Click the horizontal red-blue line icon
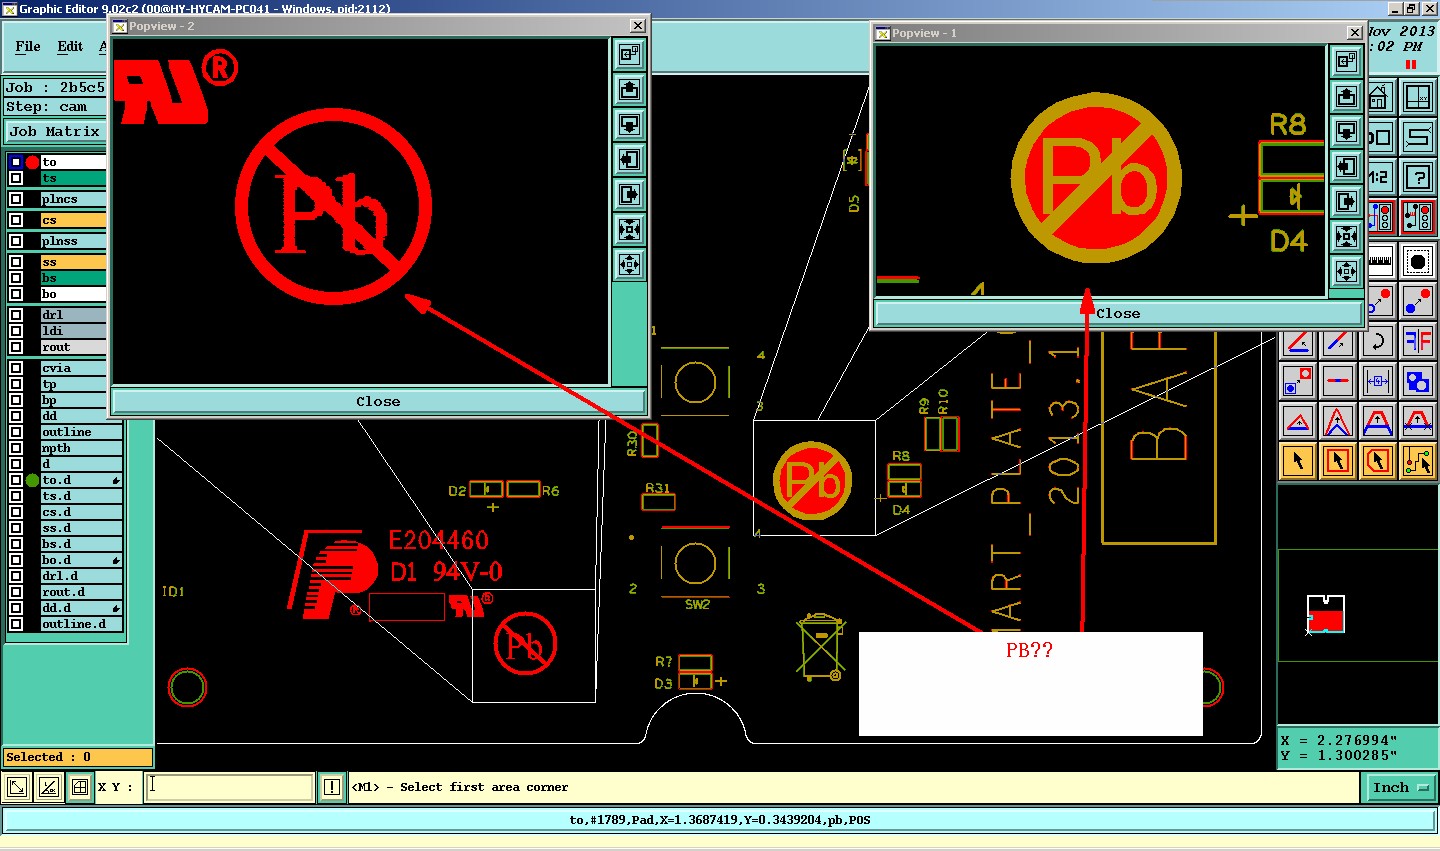 pos(1338,381)
